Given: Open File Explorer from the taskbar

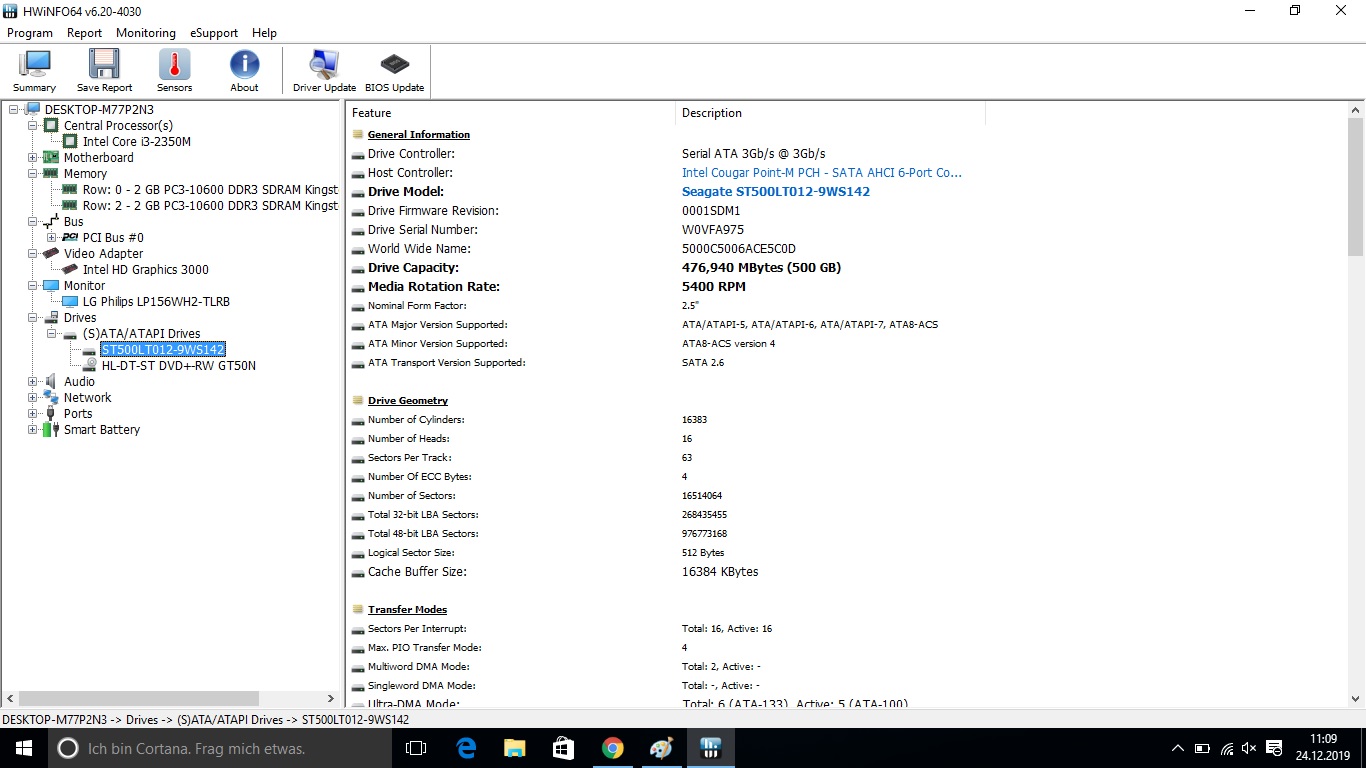Looking at the screenshot, I should [514, 748].
